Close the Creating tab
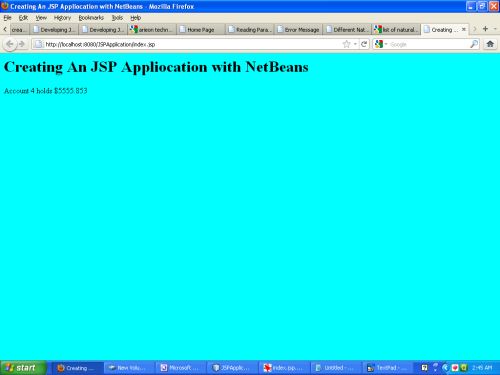500x375 pixels. pyautogui.click(x=464, y=29)
